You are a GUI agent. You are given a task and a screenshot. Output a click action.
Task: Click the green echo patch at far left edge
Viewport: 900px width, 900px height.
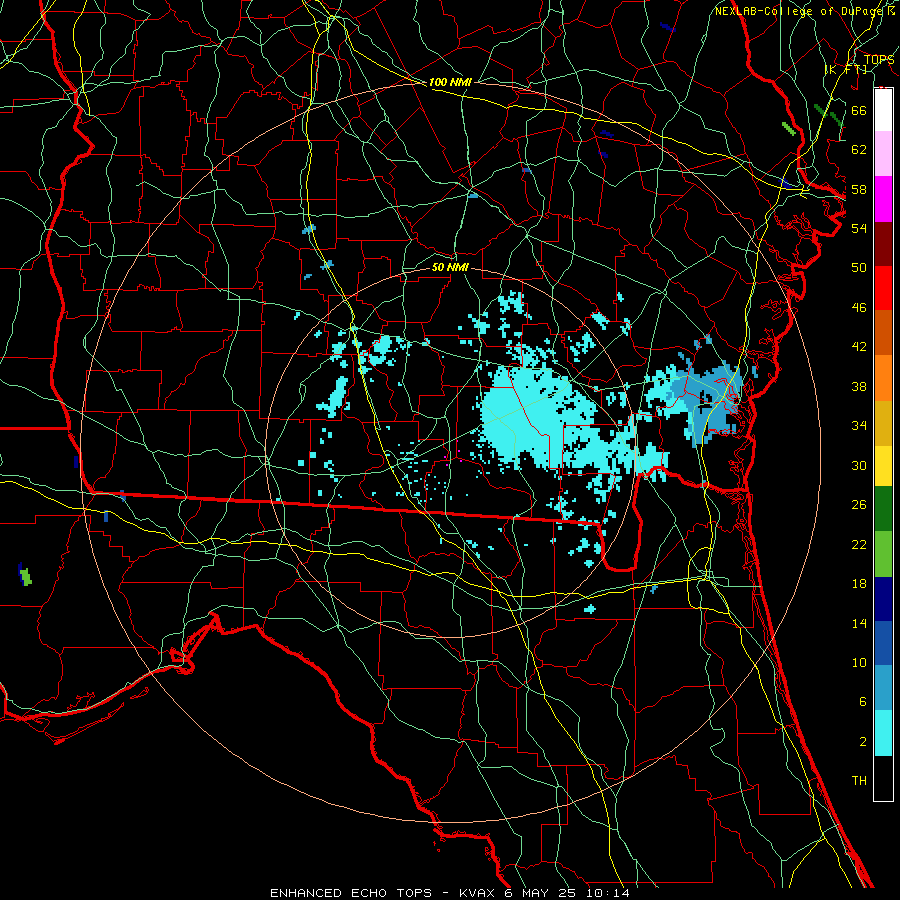(x=25, y=575)
